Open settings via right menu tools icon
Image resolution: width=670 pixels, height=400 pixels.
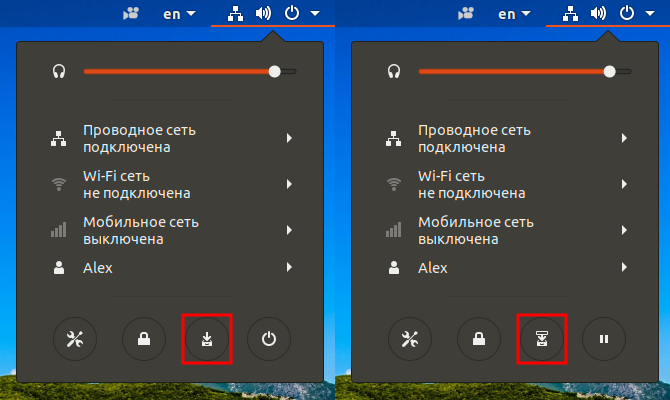(410, 339)
